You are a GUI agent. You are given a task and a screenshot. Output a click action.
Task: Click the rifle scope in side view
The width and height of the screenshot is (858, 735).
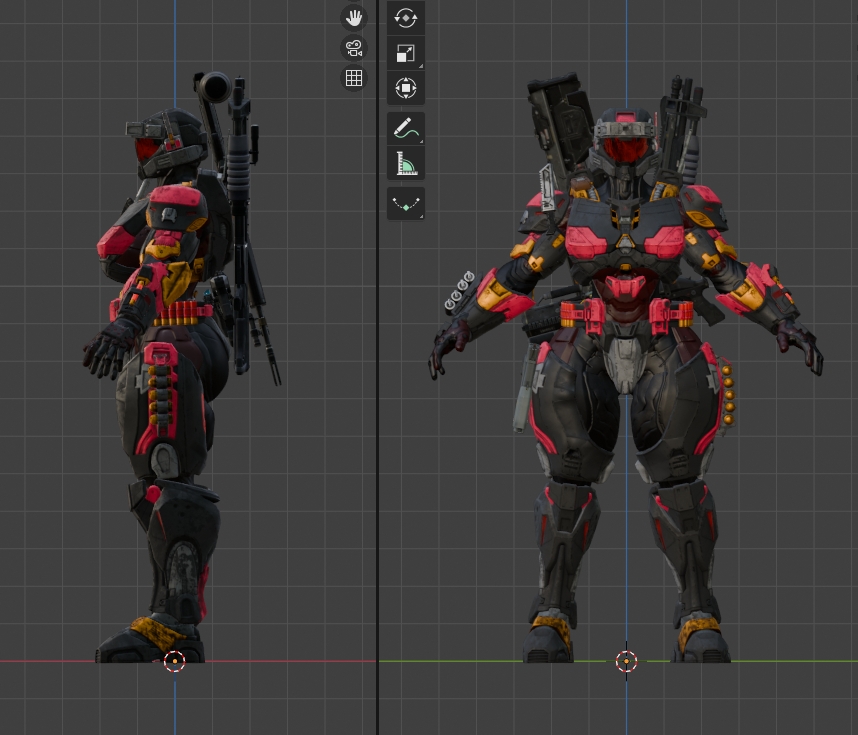pos(213,87)
